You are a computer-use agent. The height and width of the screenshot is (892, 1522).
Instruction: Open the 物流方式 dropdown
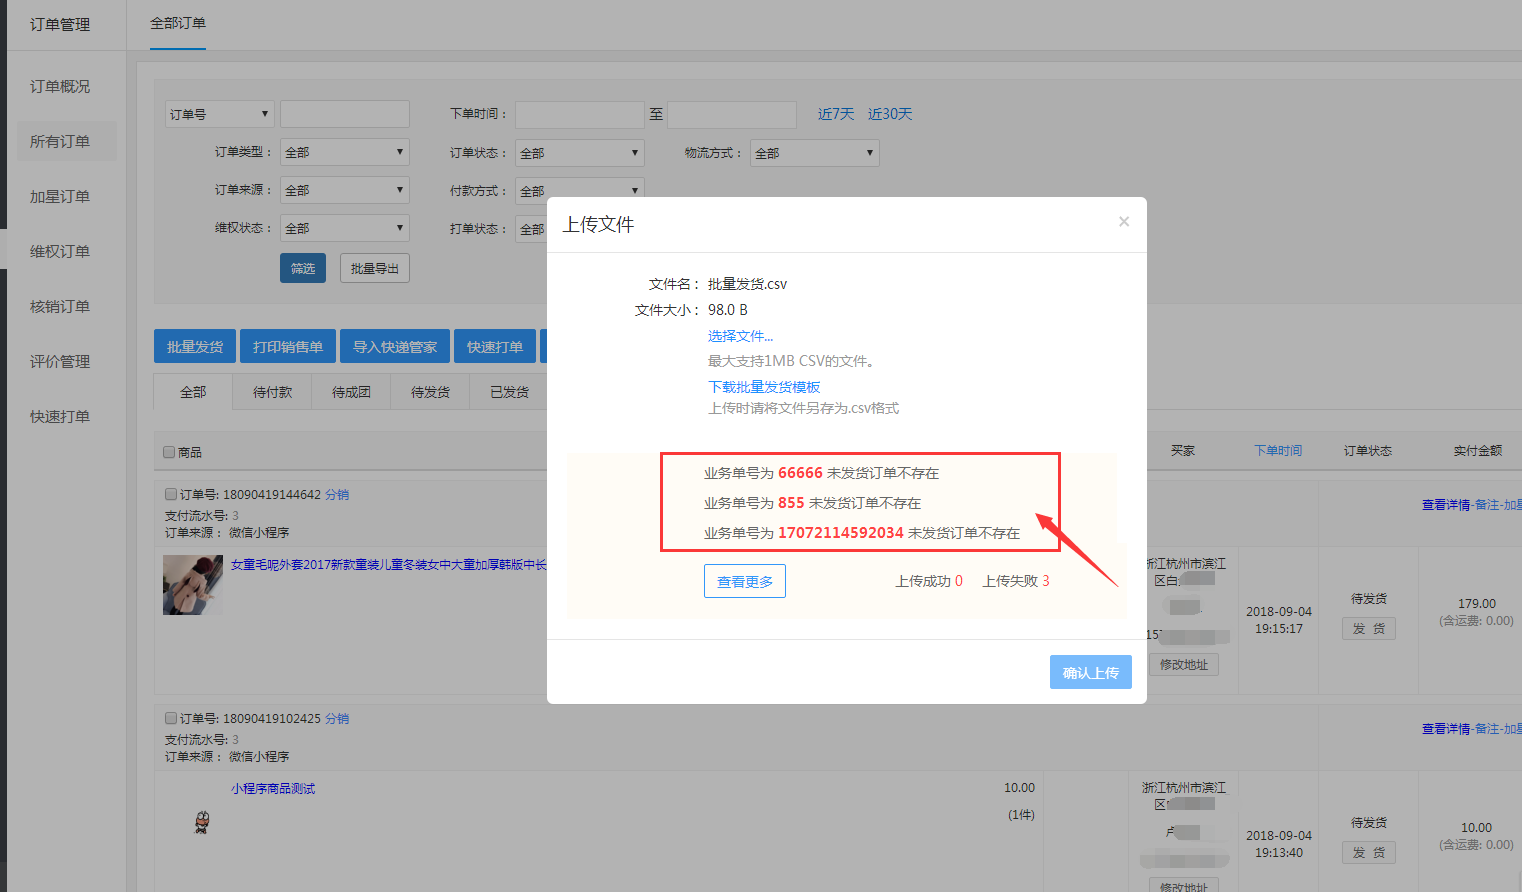814,153
